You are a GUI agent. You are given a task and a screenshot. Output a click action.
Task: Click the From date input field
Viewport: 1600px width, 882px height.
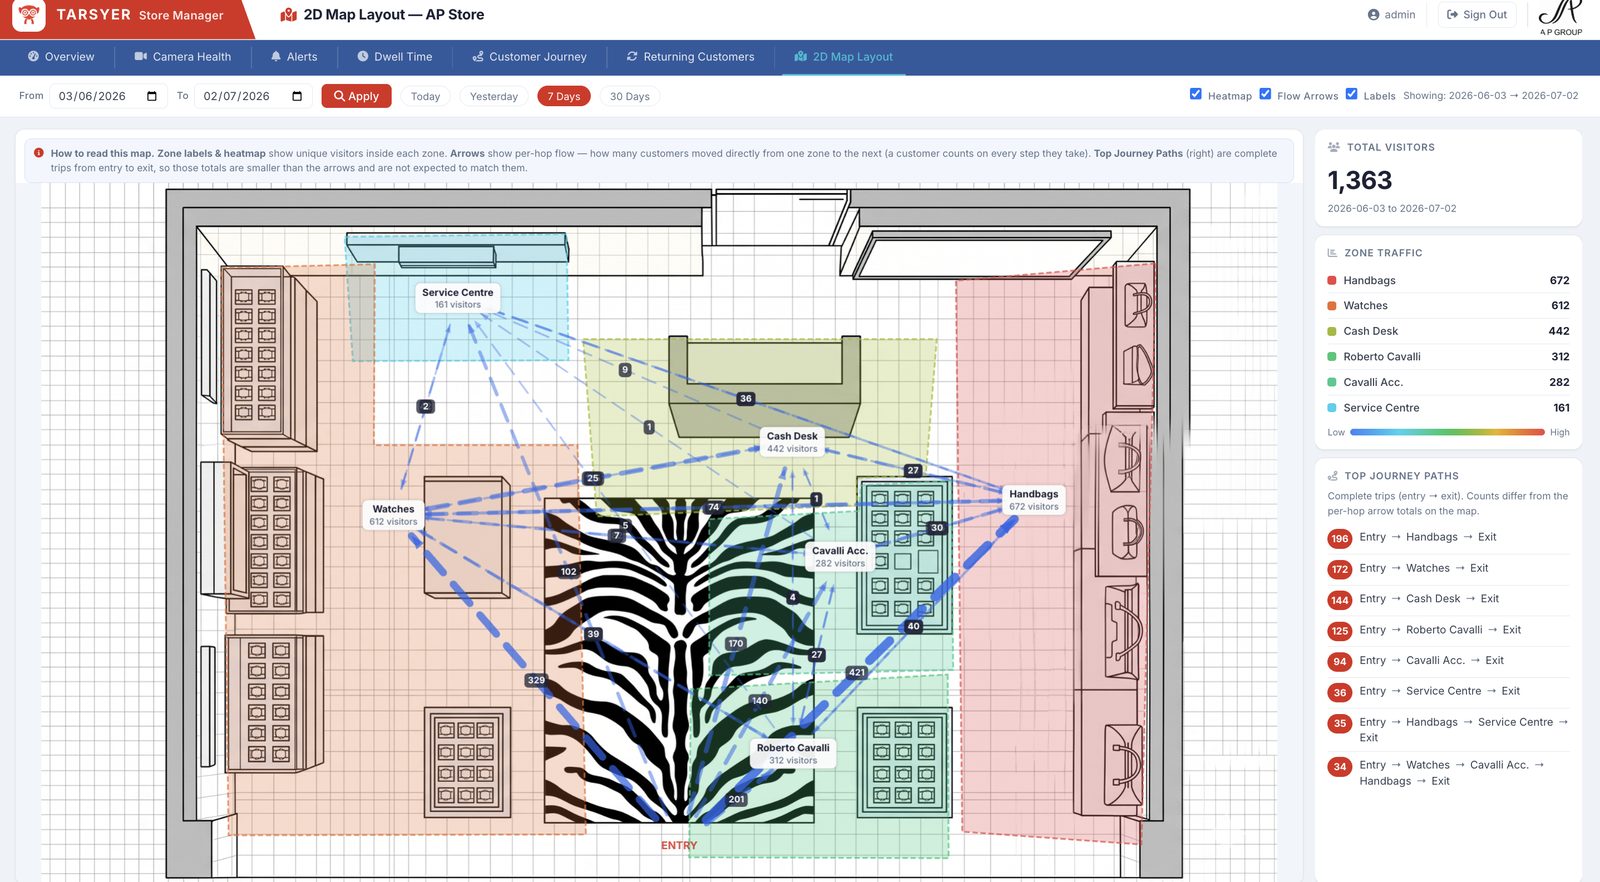pos(106,96)
